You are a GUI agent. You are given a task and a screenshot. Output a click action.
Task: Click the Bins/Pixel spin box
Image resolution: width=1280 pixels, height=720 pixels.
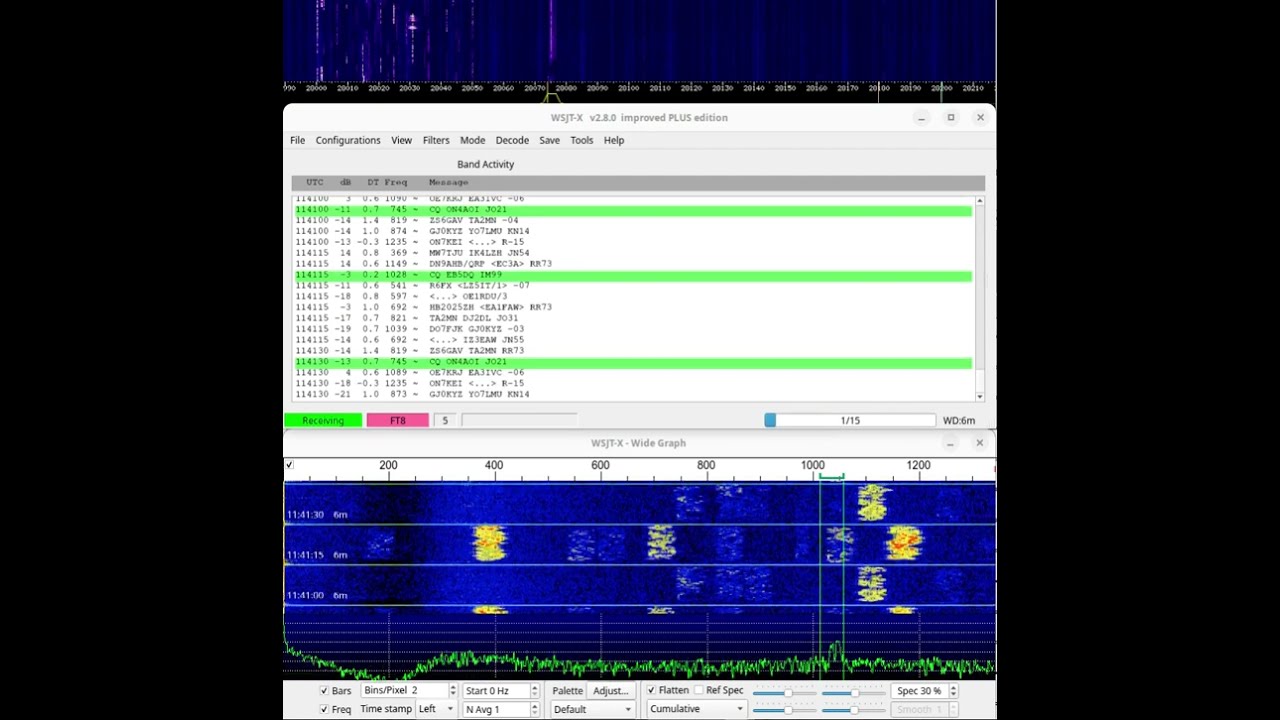pos(409,691)
